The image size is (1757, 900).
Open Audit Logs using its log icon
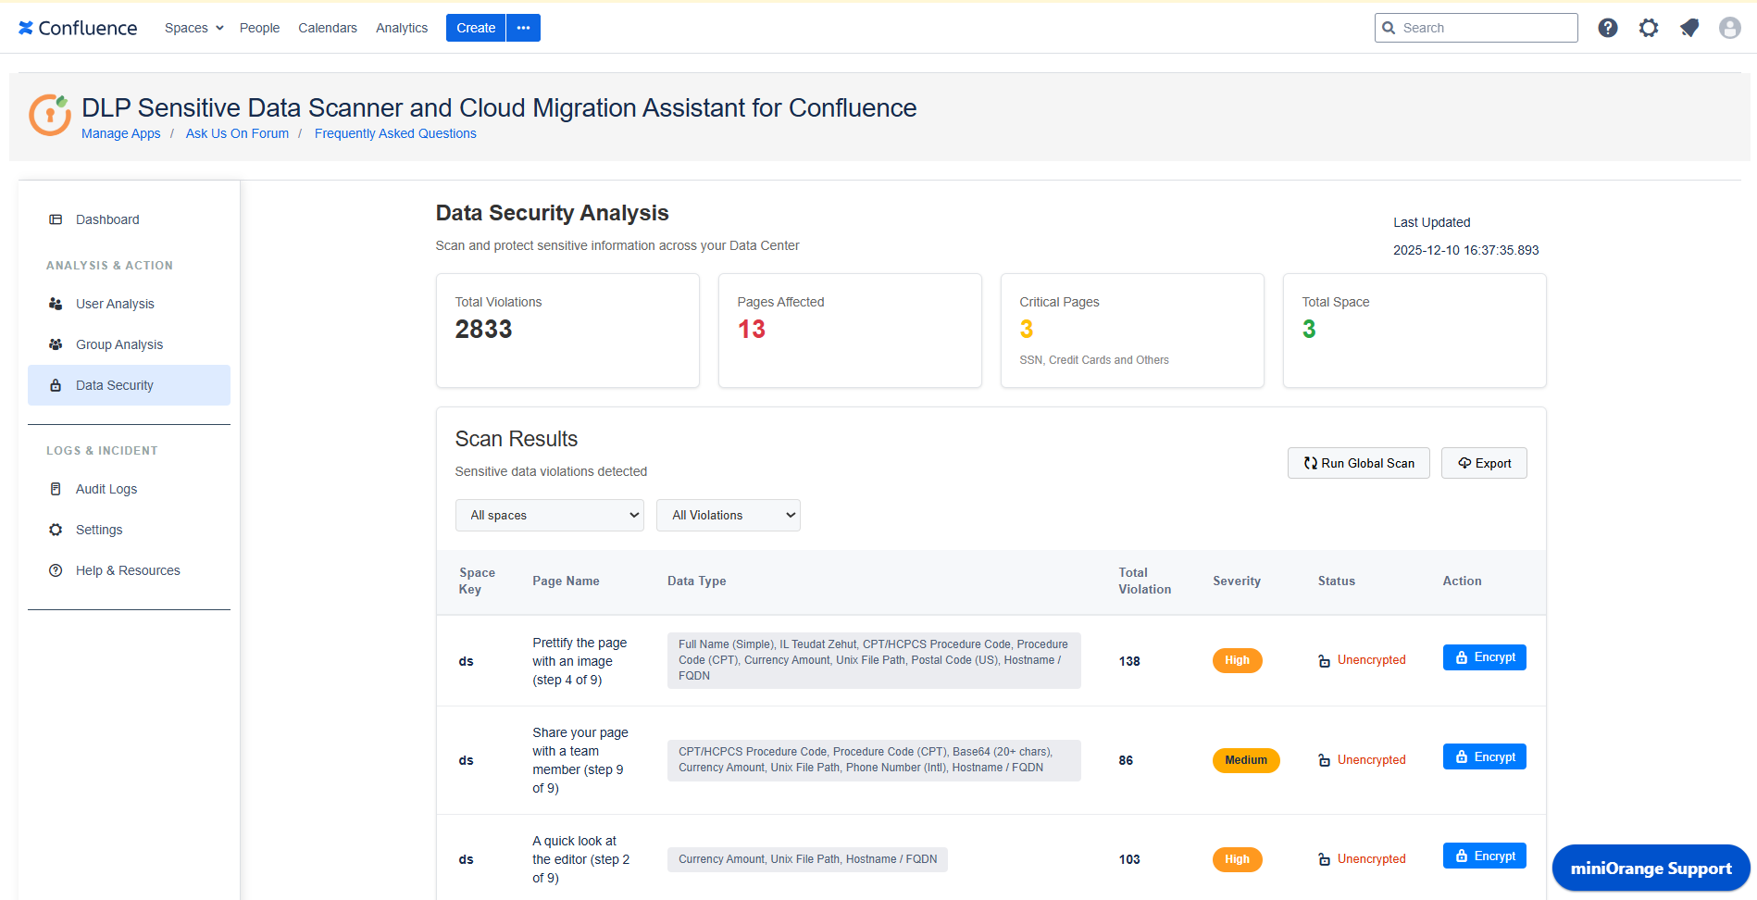coord(55,489)
